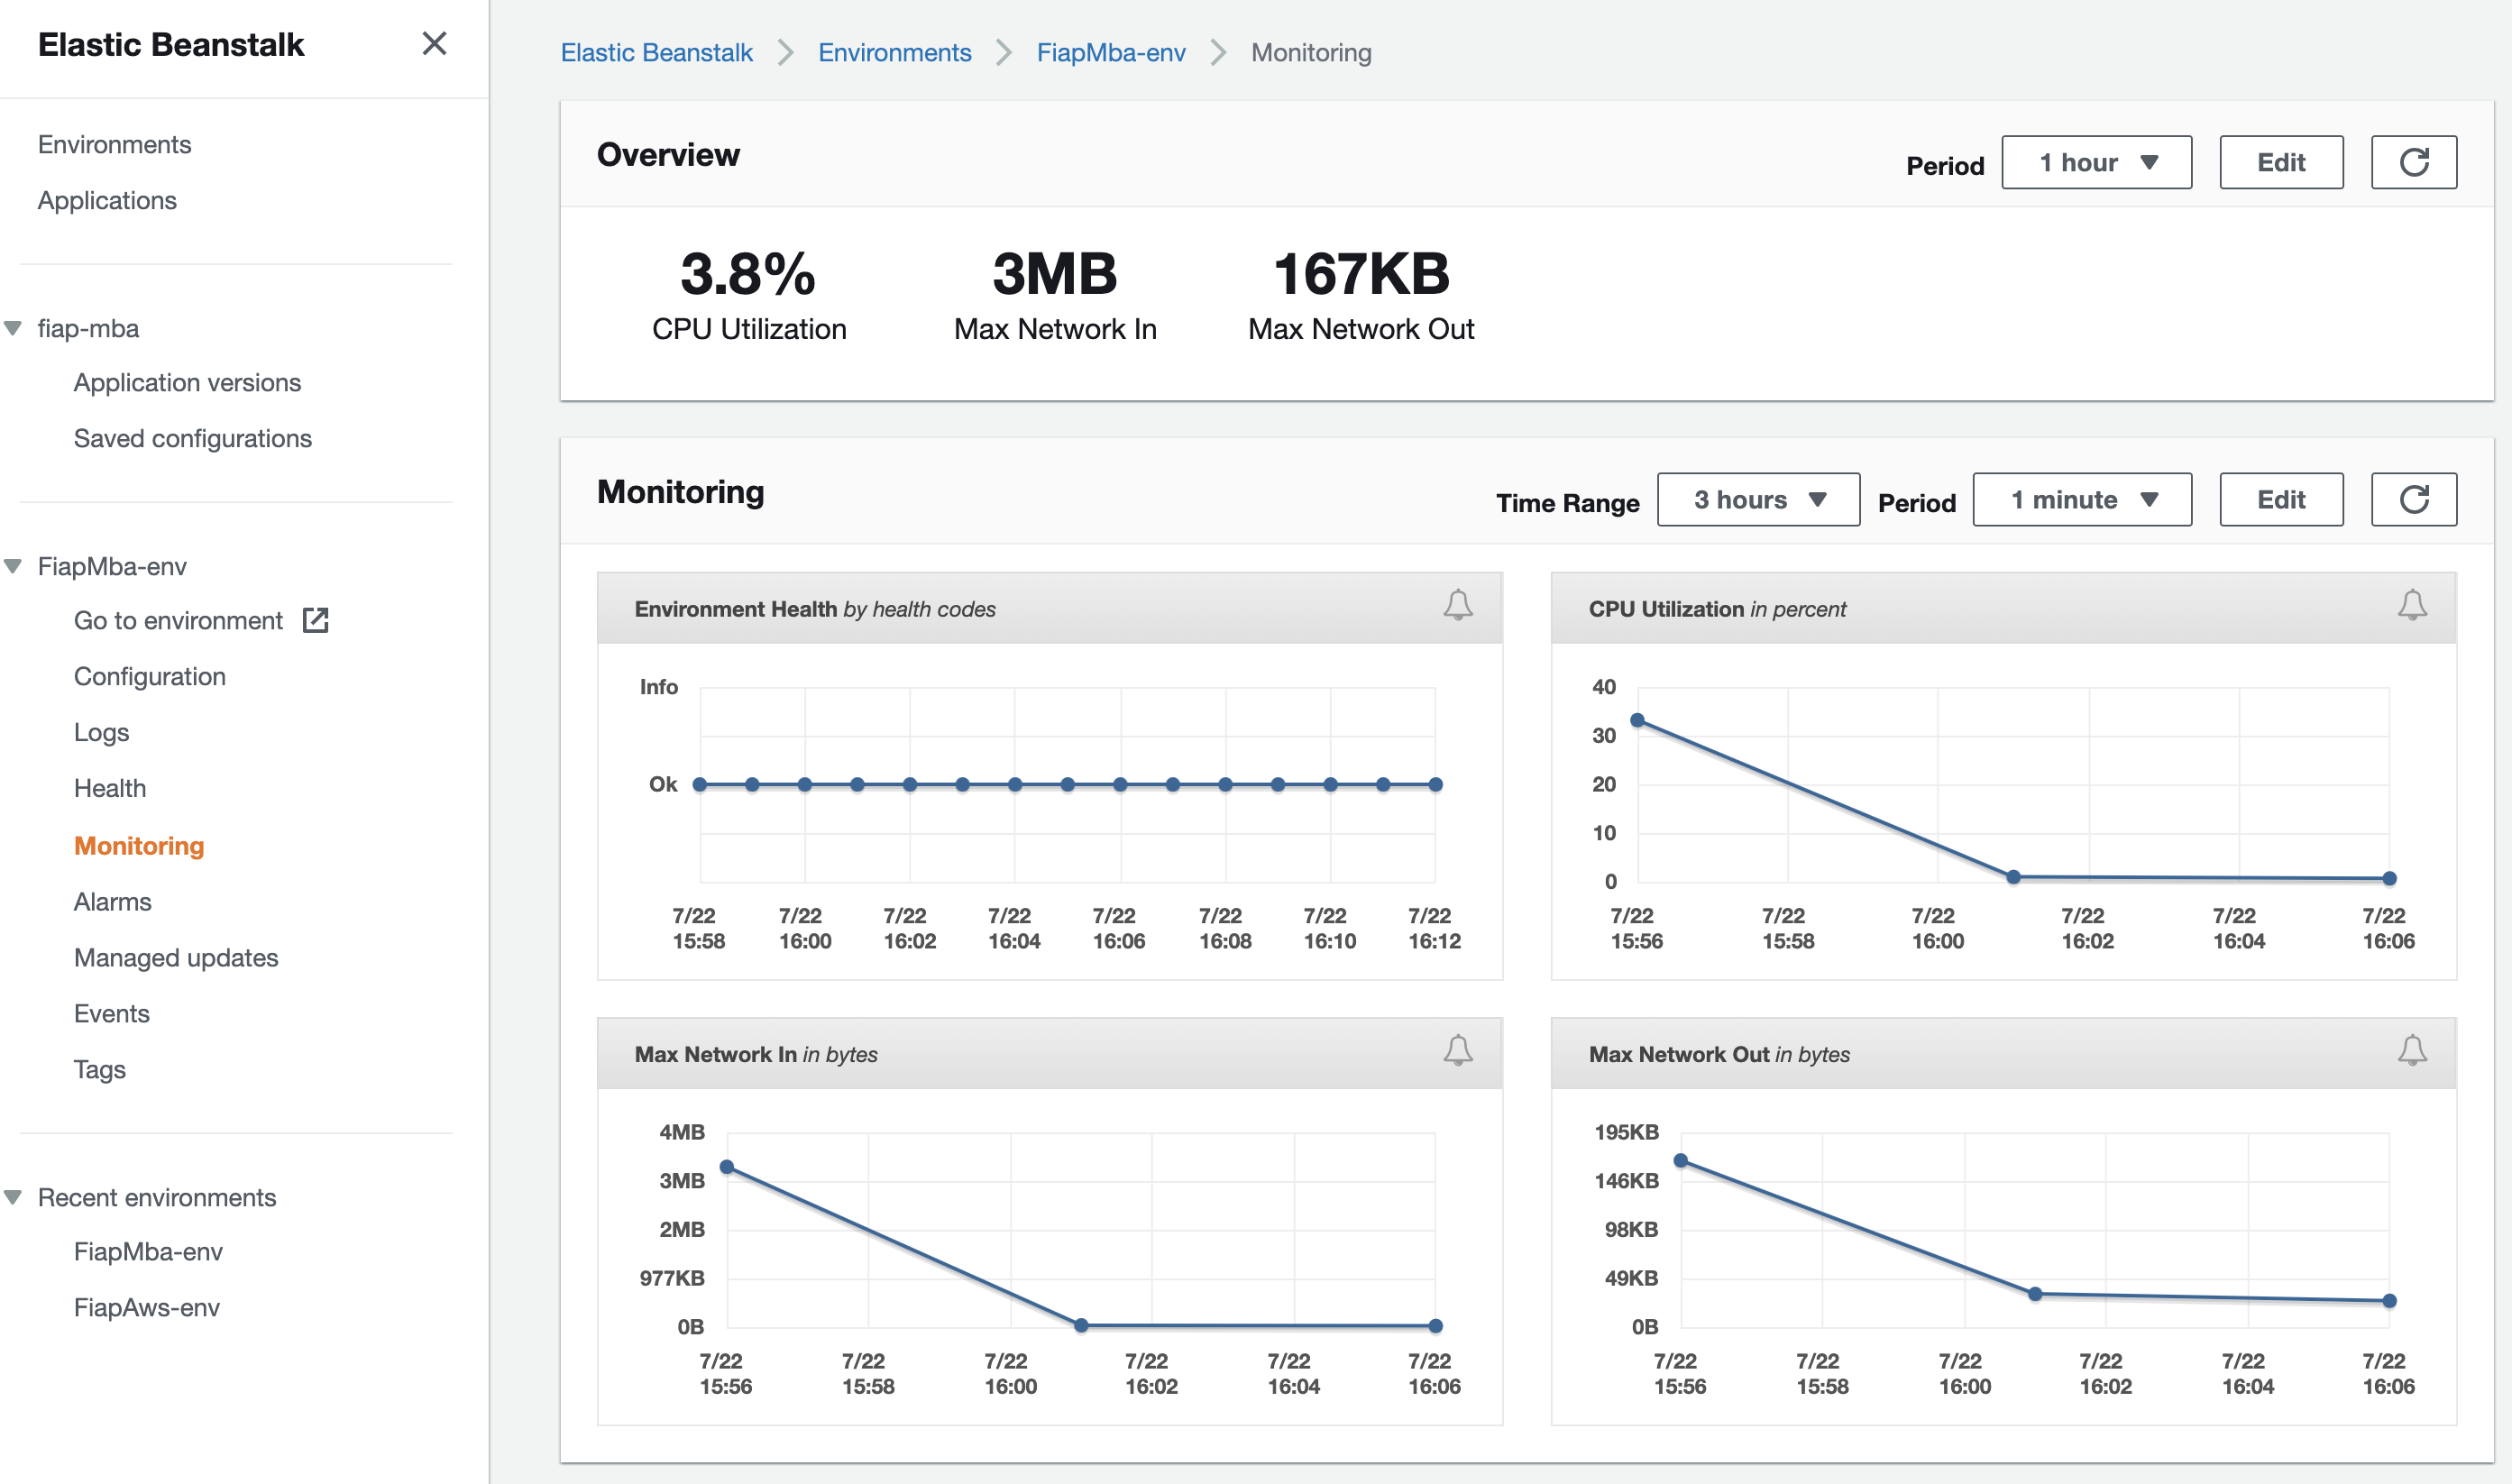Screen dimensions: 2512x1484
Task: Collapse the fiap-mba tree section
Action: pos(13,328)
